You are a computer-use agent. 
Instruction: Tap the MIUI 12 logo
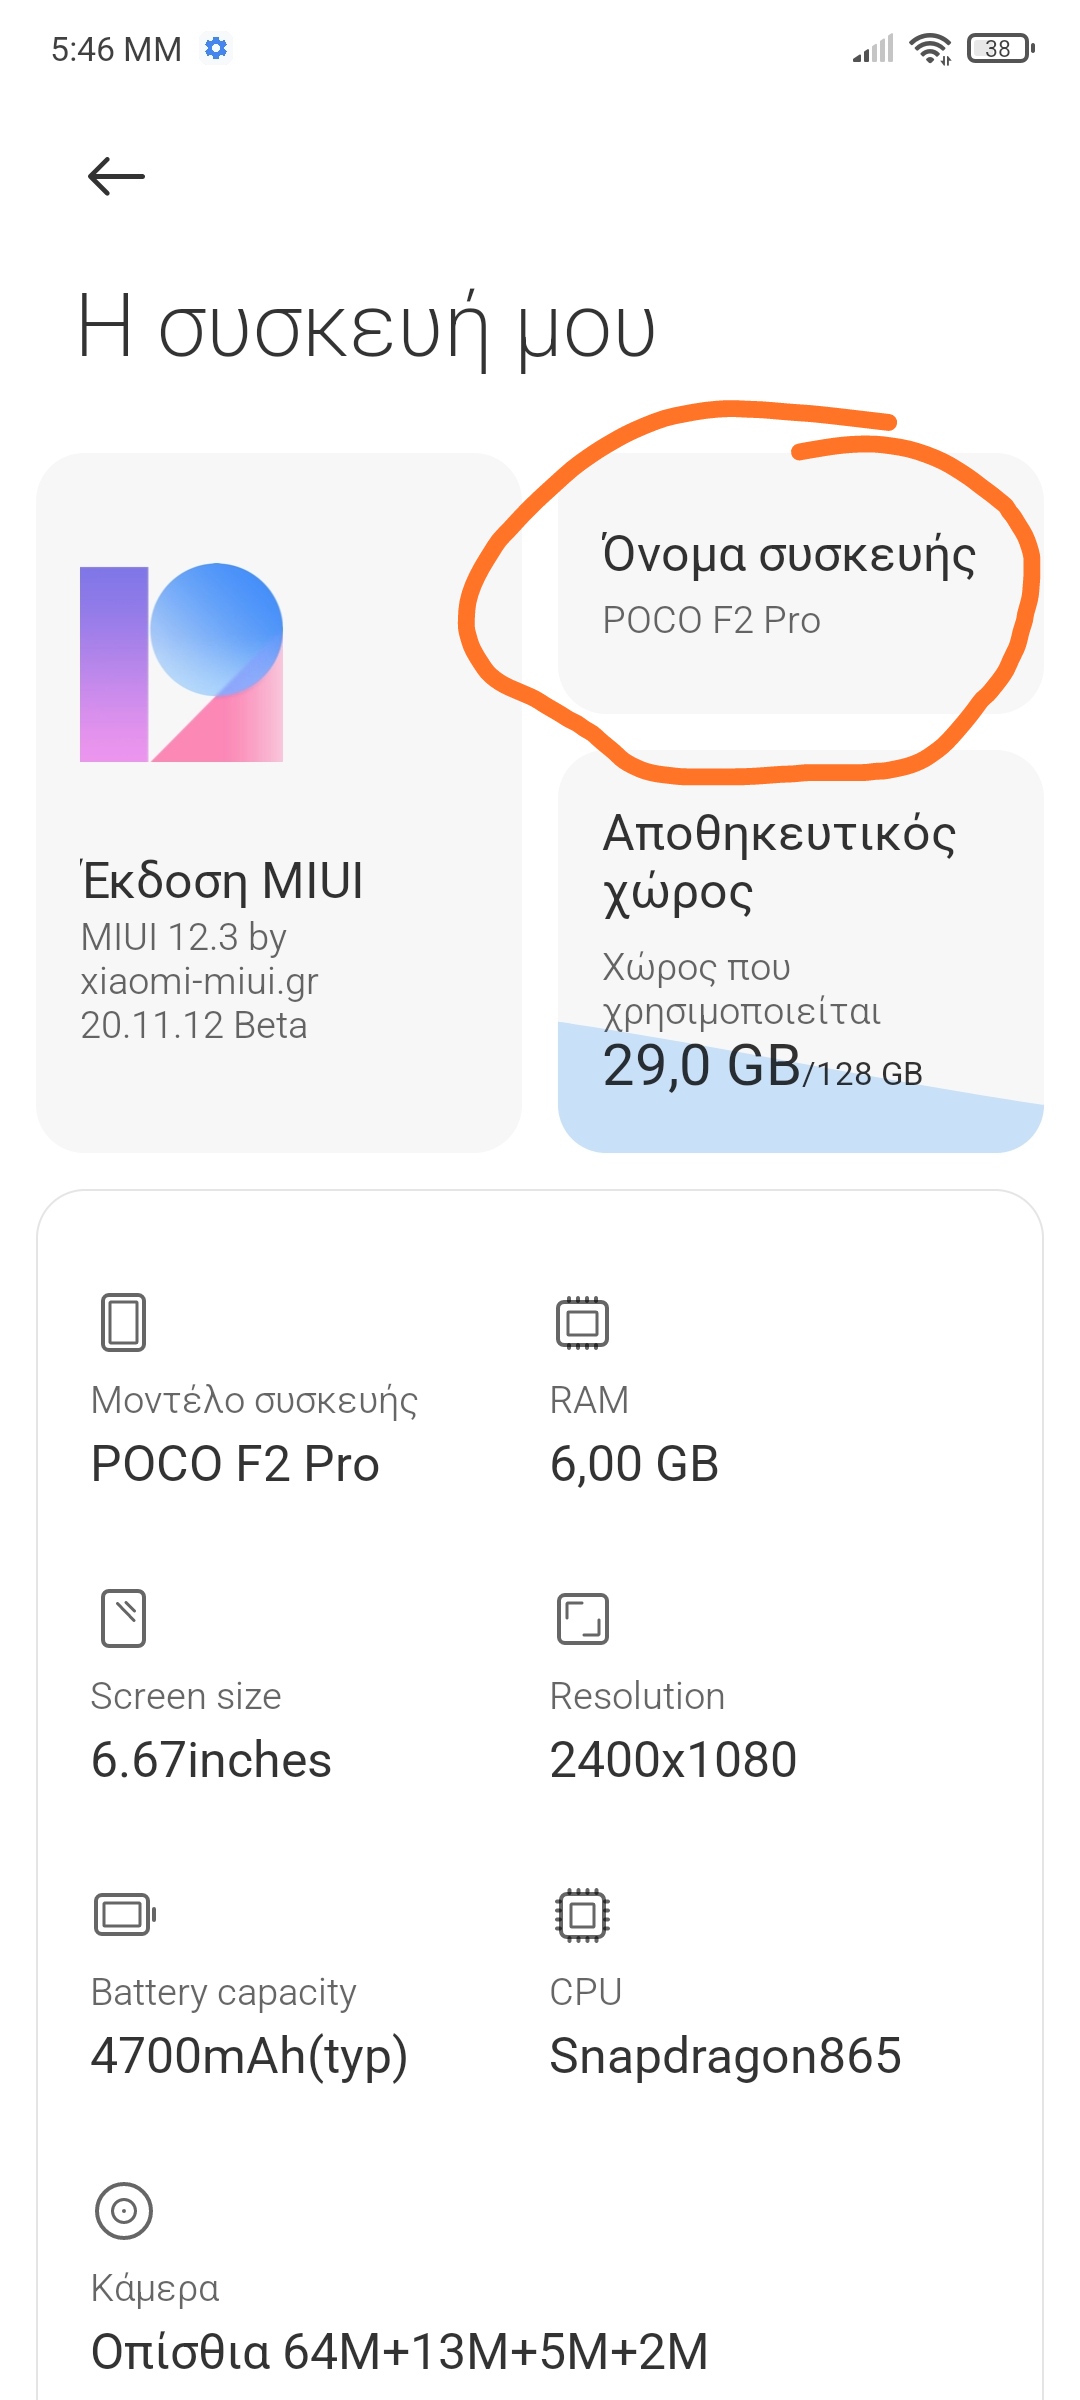181,663
